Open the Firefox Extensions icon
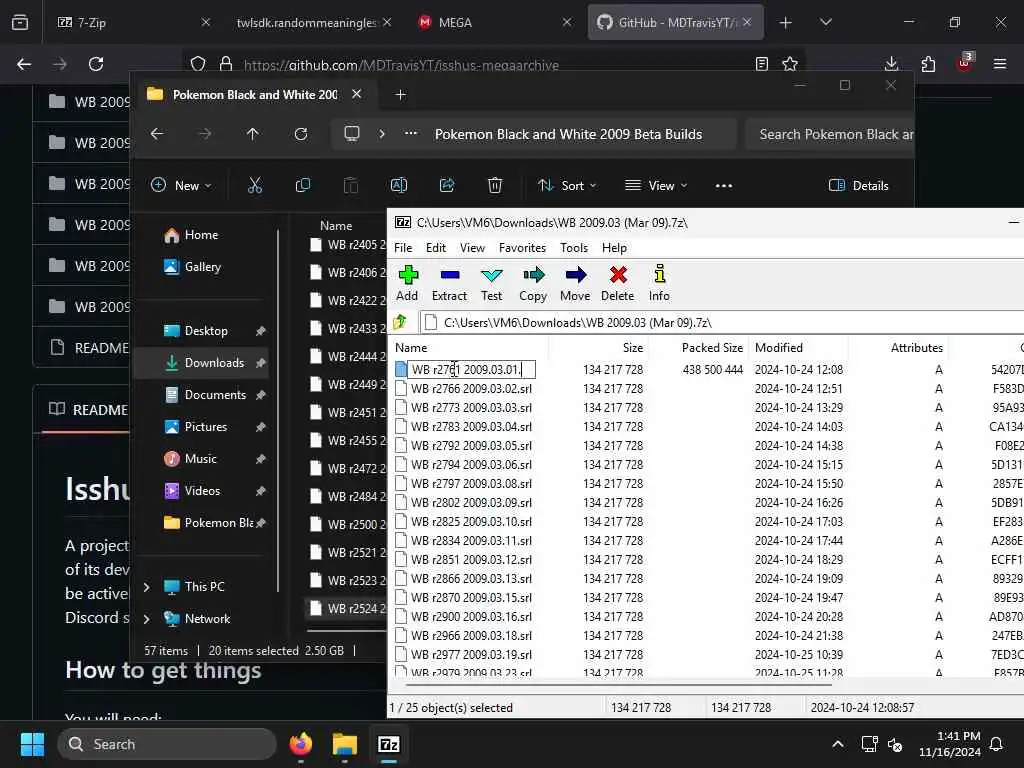 (928, 64)
